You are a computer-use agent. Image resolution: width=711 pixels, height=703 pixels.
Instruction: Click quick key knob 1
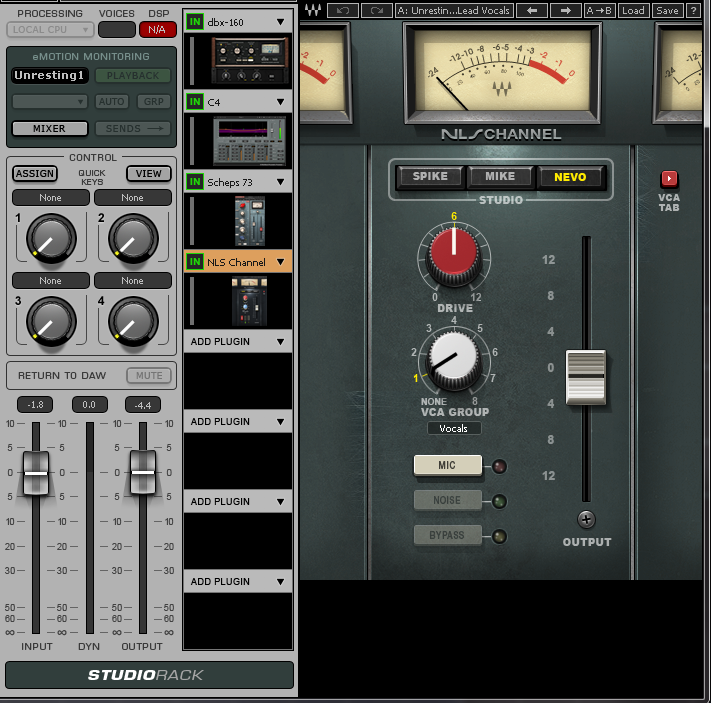click(51, 239)
